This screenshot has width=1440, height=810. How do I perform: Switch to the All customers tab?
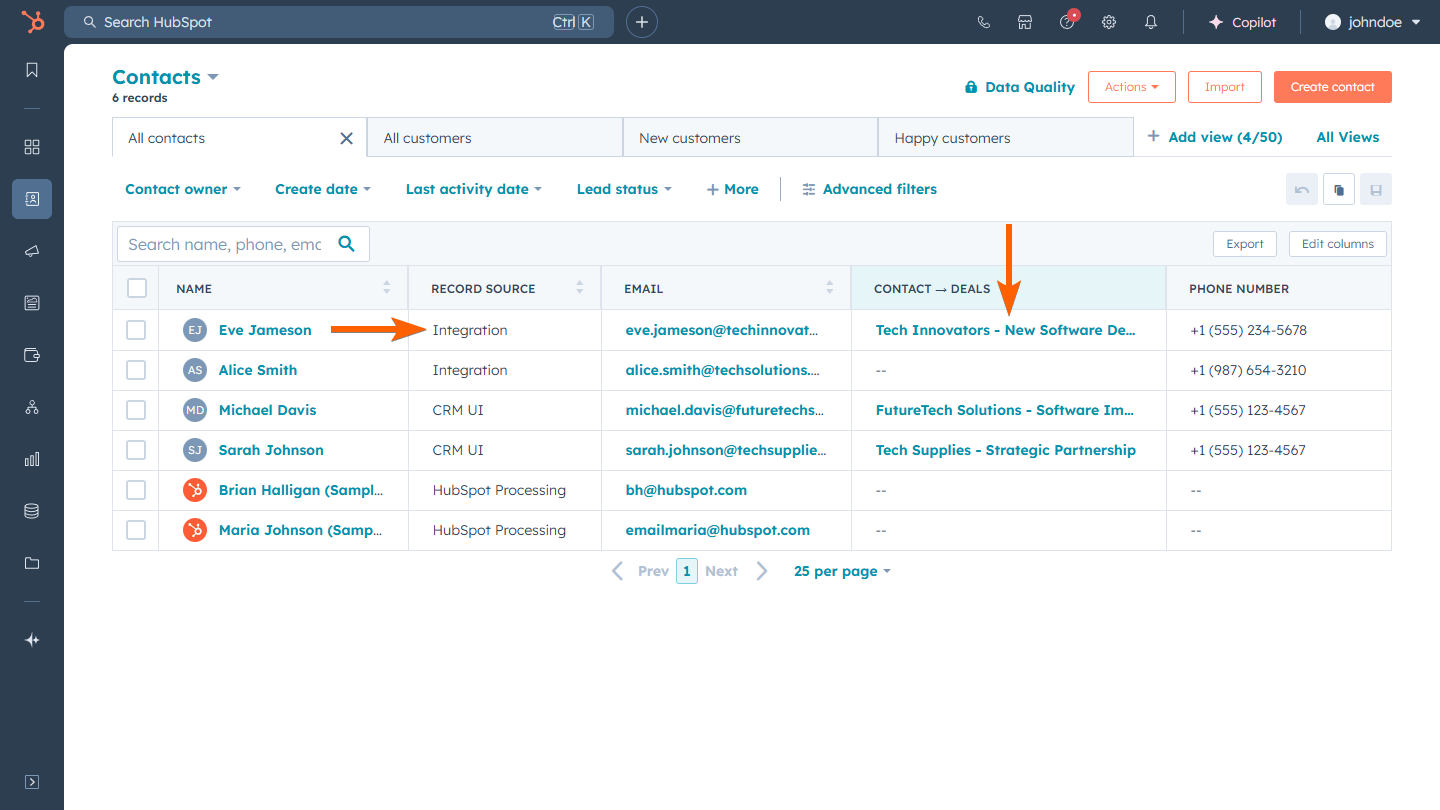(x=495, y=138)
